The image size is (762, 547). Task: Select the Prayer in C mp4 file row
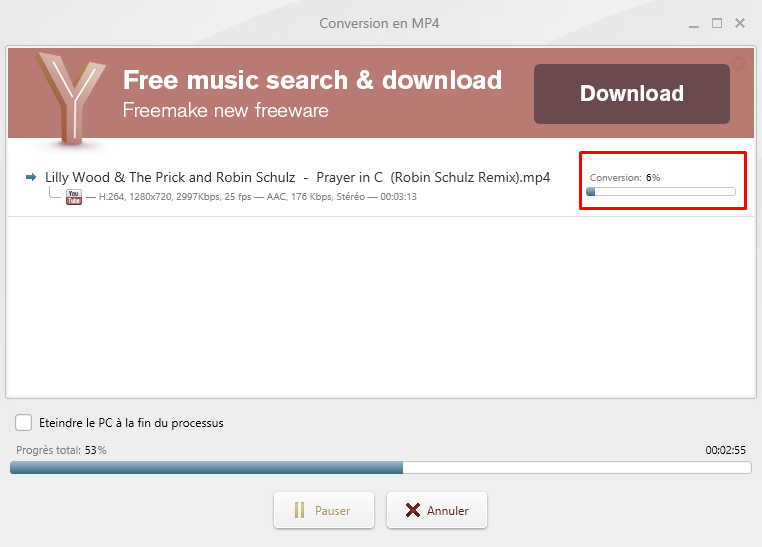pos(381,185)
